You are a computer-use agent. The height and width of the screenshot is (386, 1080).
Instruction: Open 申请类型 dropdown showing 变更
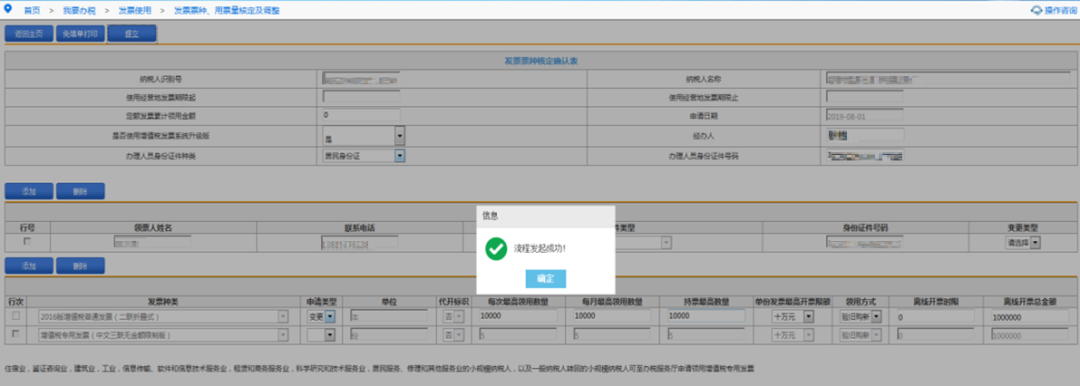320,316
